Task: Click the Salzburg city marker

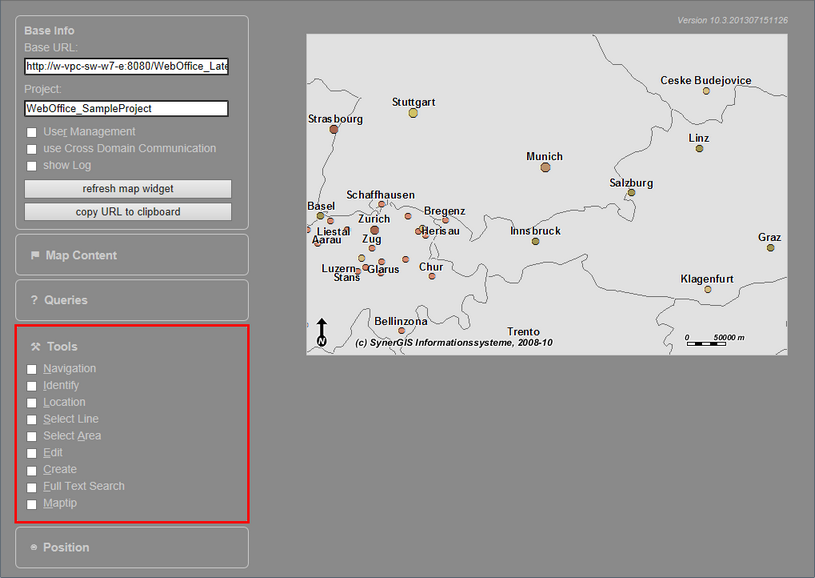Action: (631, 195)
